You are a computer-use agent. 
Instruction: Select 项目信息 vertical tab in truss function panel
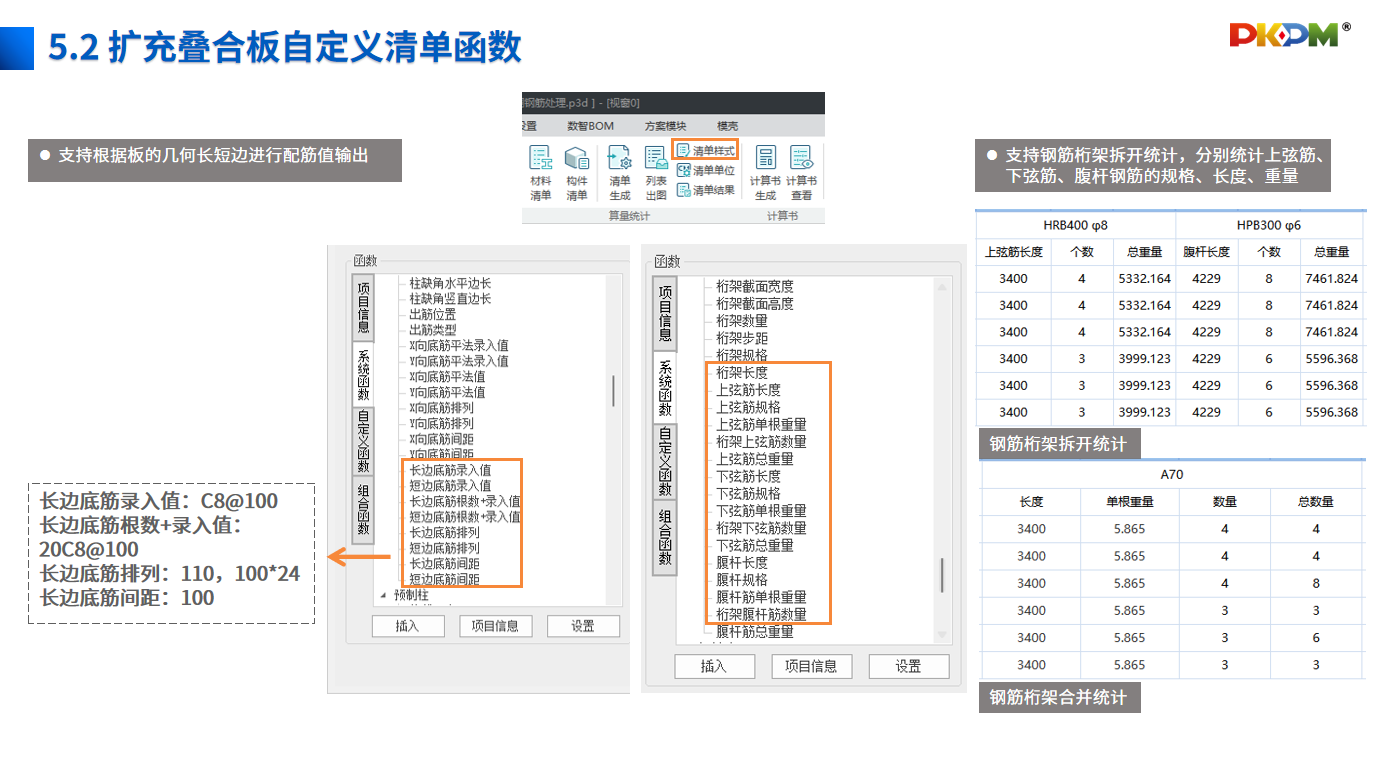tap(665, 313)
